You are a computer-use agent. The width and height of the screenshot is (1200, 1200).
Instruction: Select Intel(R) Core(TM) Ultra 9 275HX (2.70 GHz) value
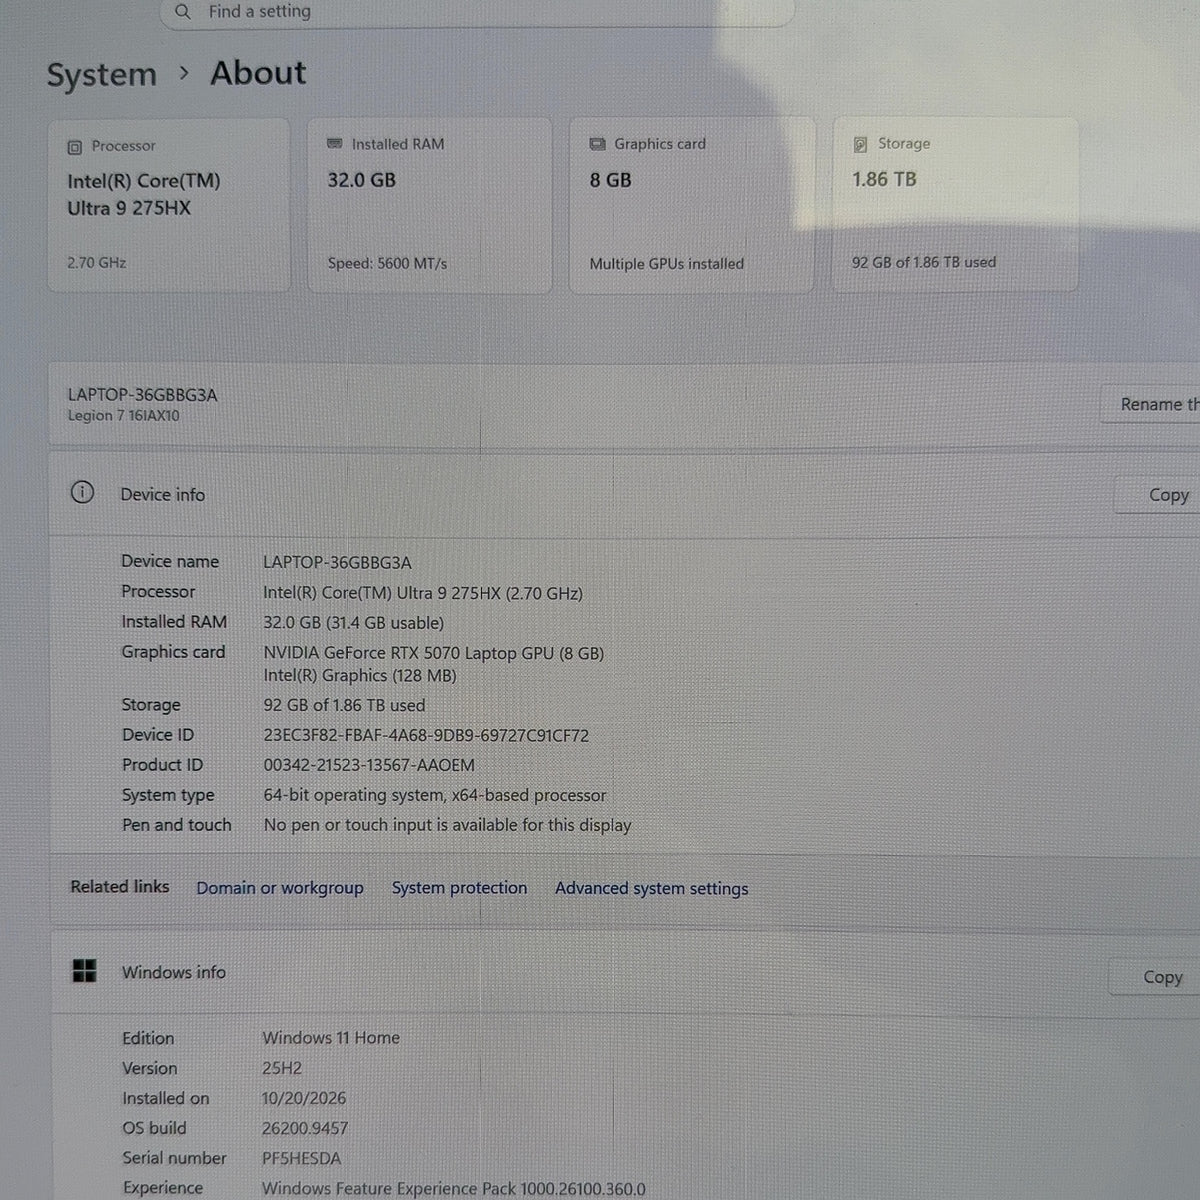pyautogui.click(x=423, y=593)
